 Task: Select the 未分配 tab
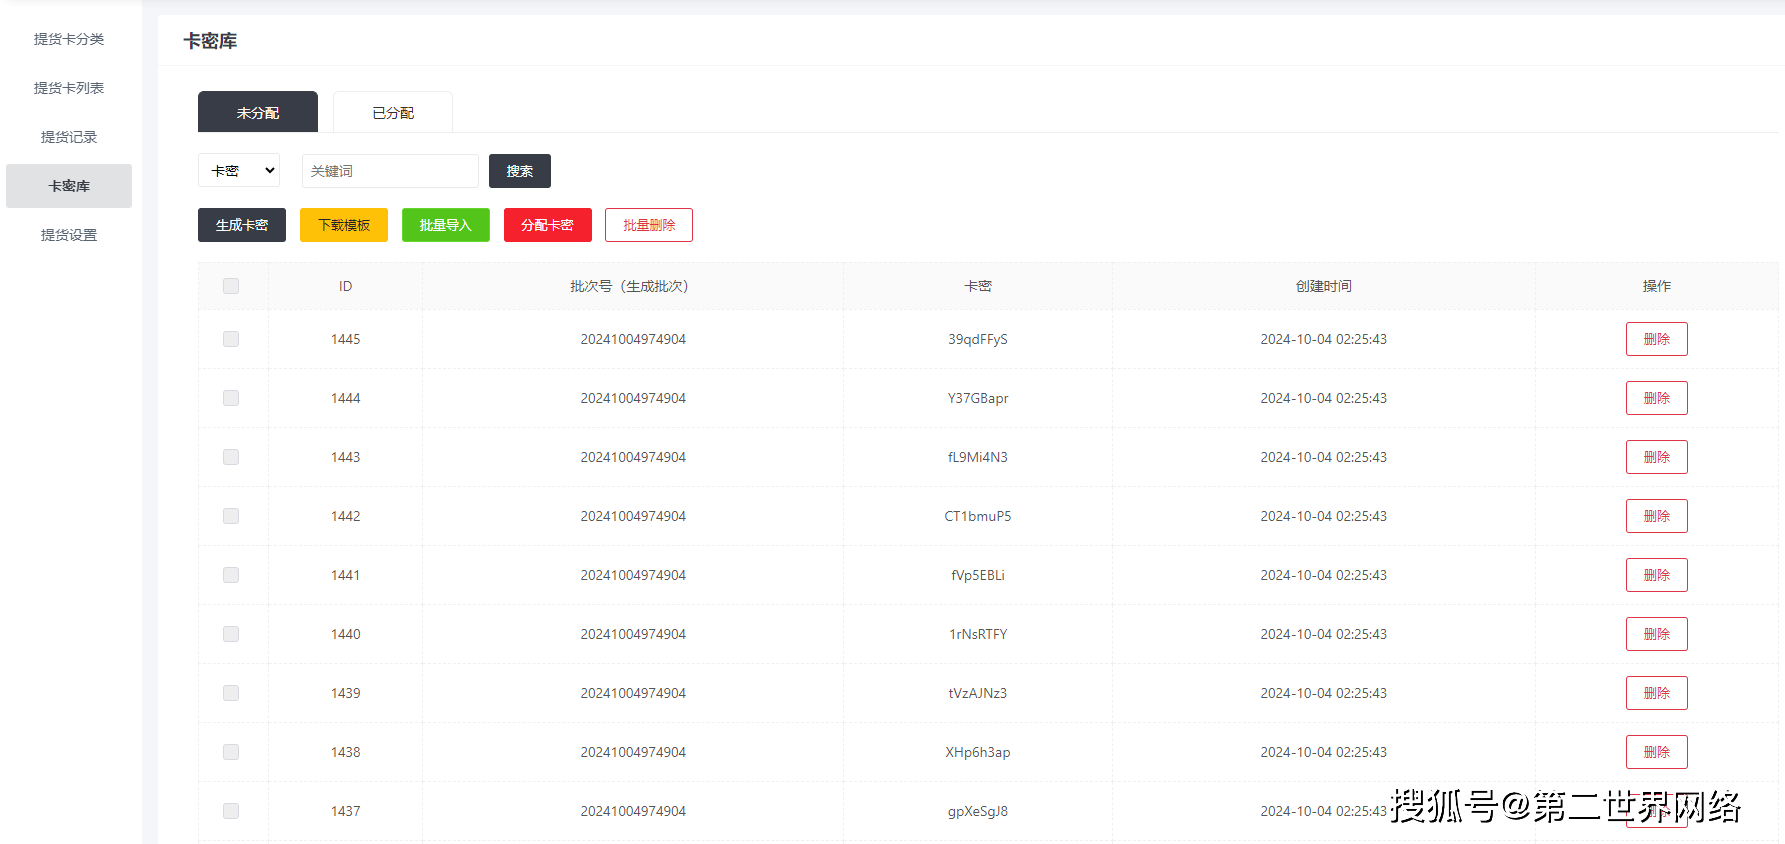258,113
